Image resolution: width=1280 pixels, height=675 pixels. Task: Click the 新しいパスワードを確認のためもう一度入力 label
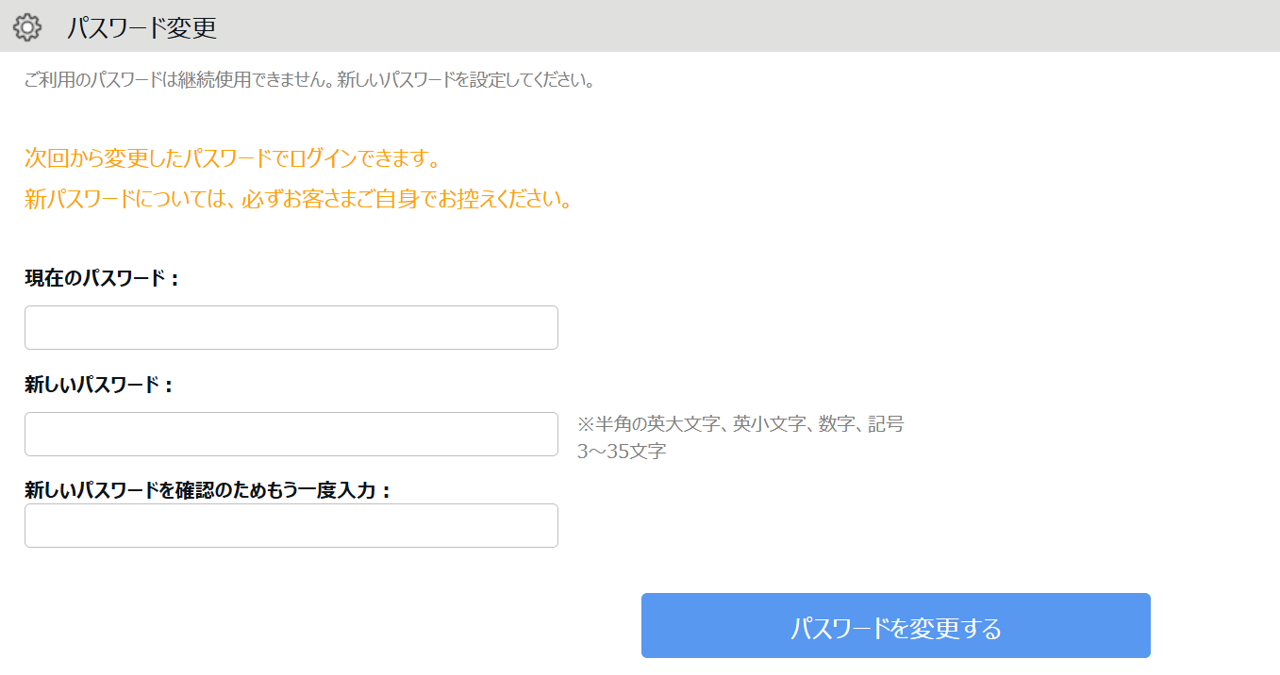208,490
